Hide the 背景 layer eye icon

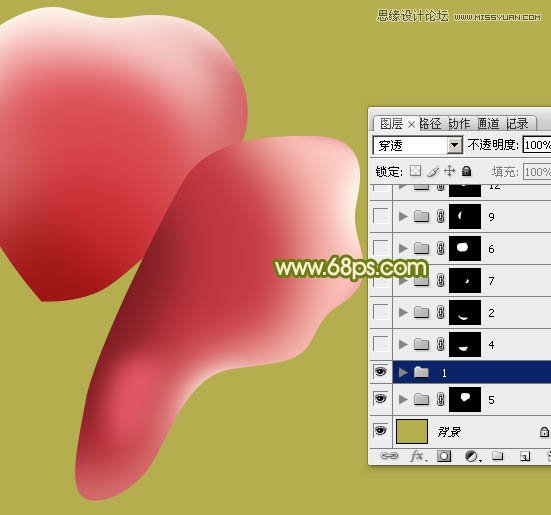click(381, 431)
